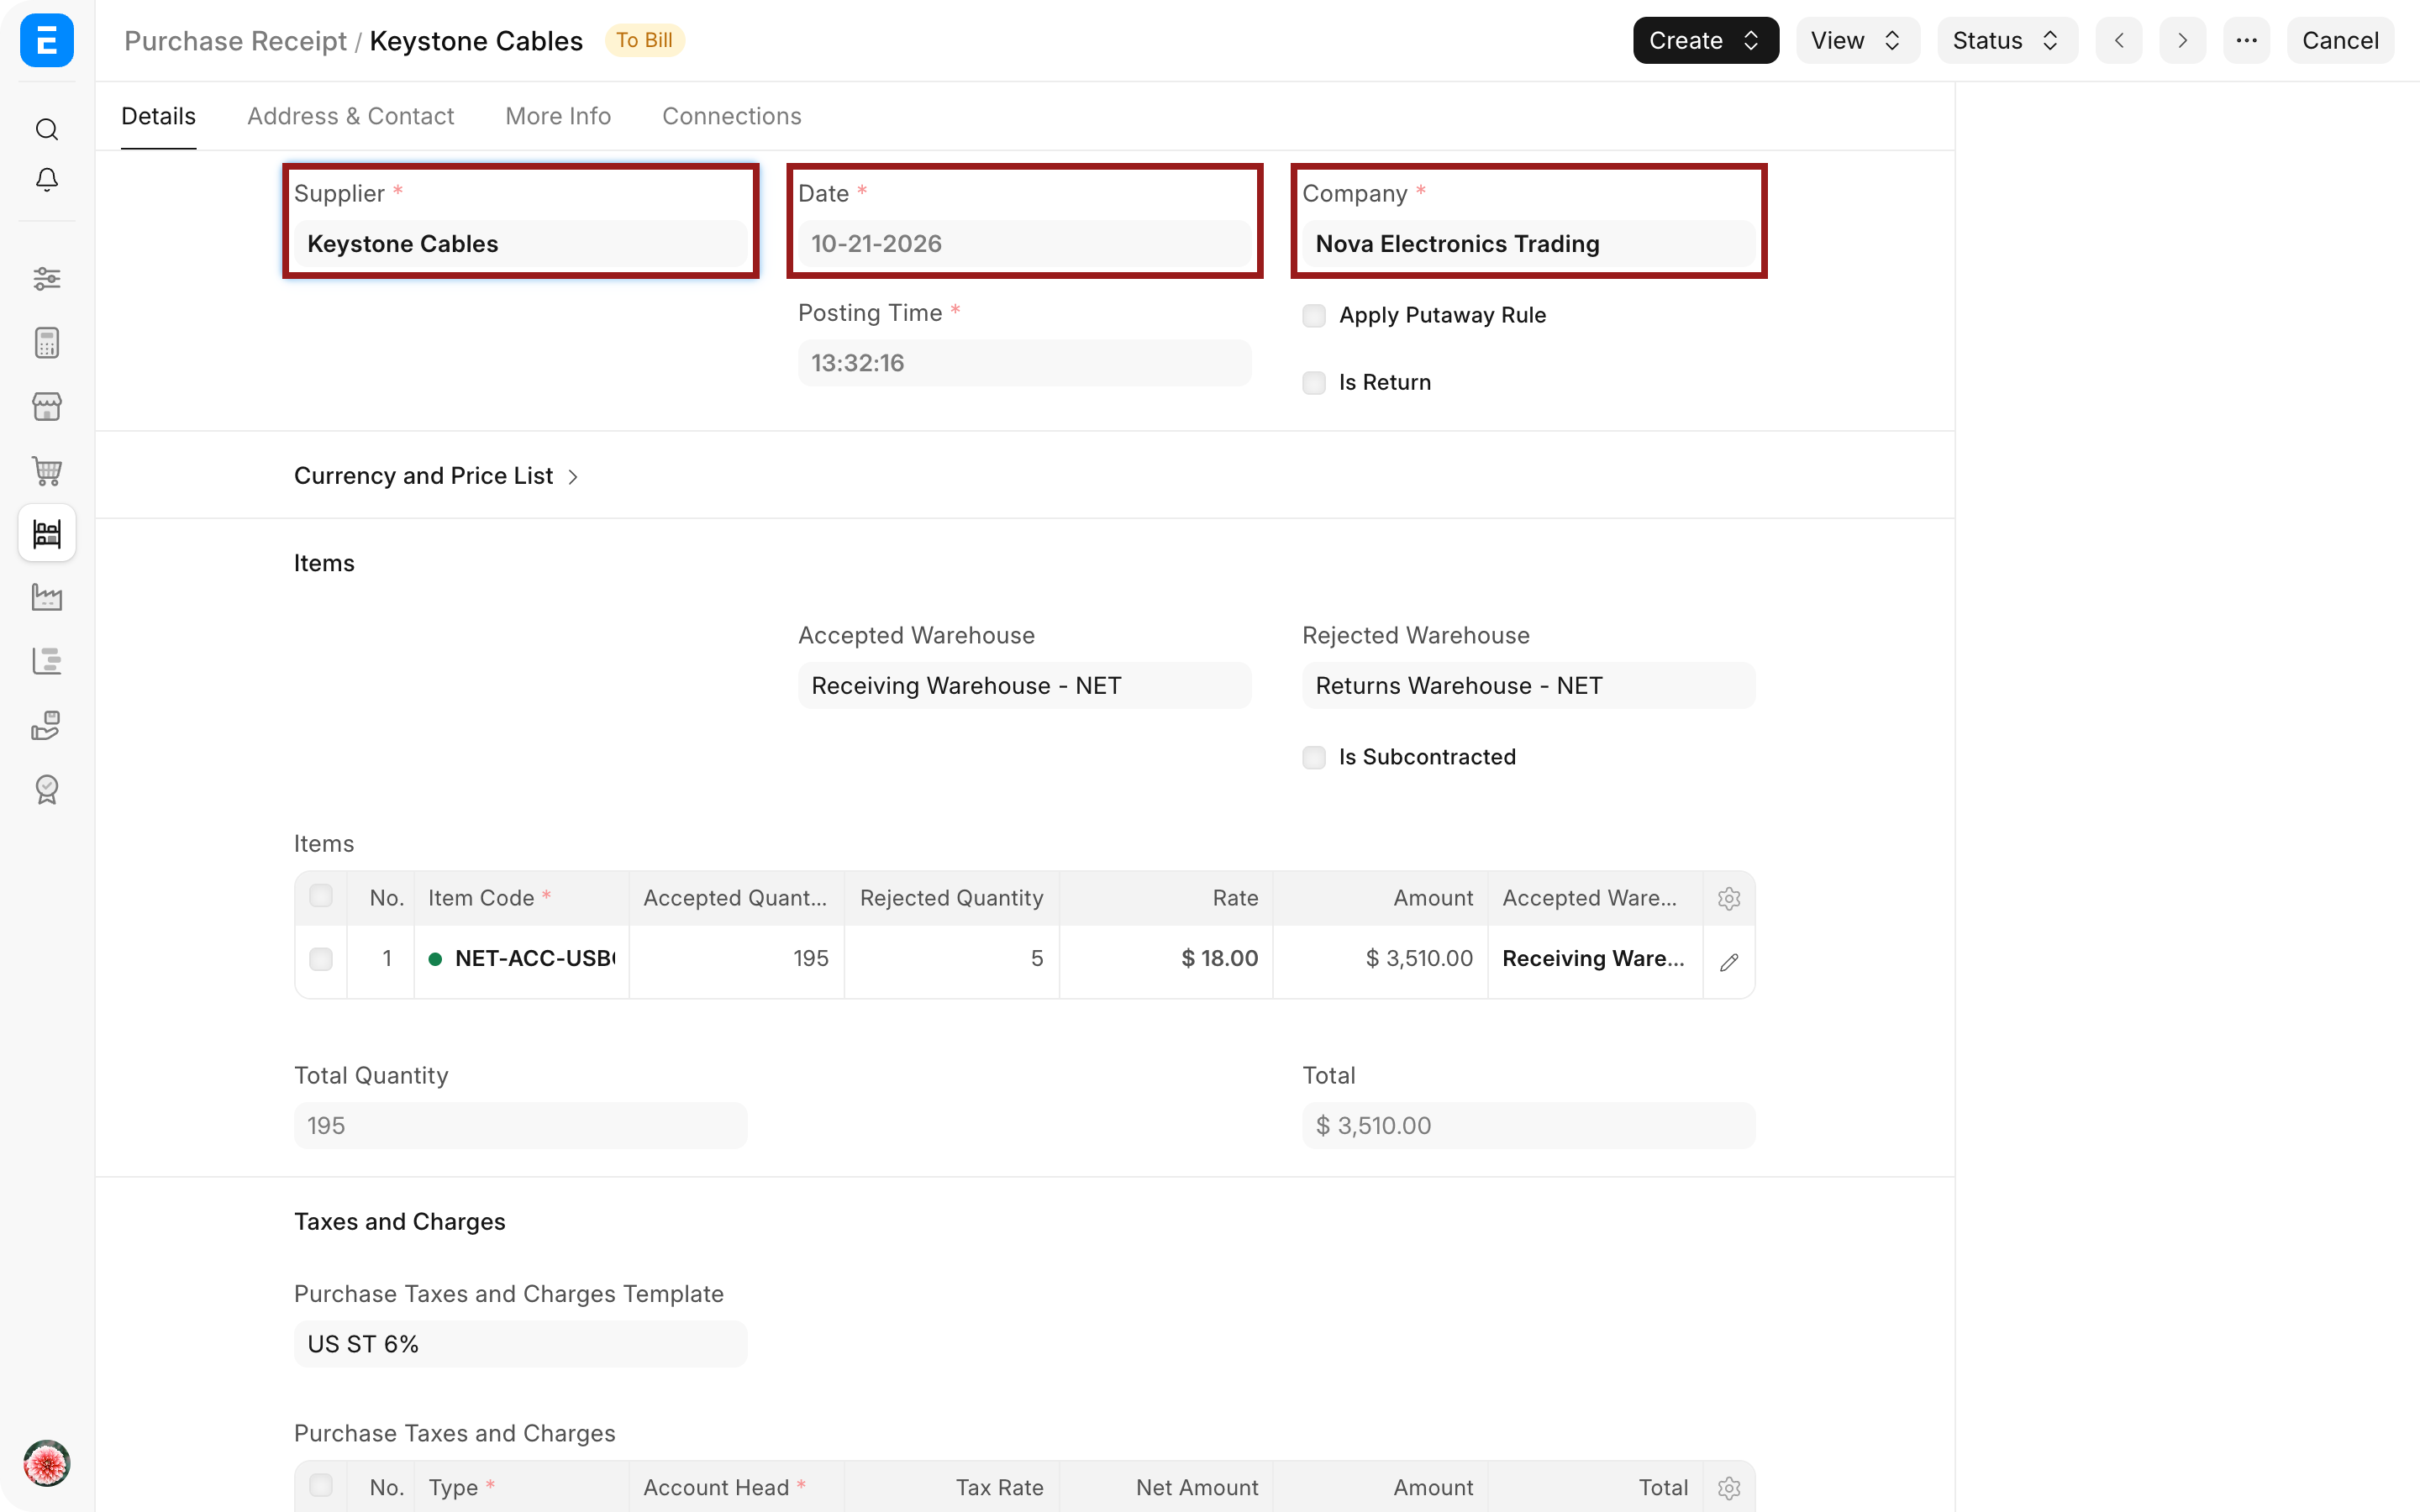Switch to More Info tab
Viewport: 2420px width, 1512px height.
click(558, 116)
